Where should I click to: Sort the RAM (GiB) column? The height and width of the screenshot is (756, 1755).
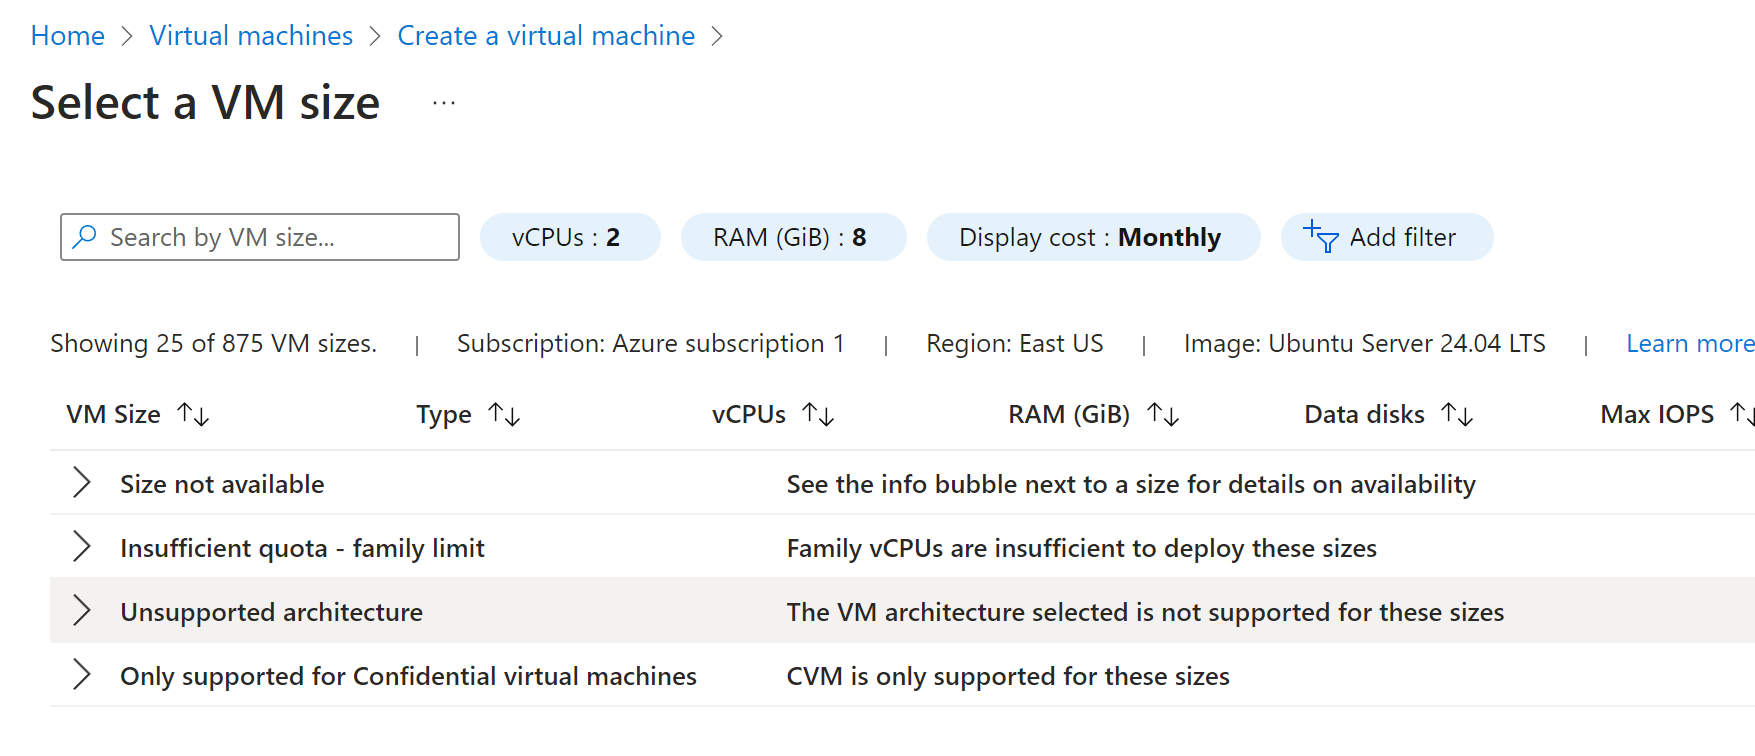click(1163, 413)
